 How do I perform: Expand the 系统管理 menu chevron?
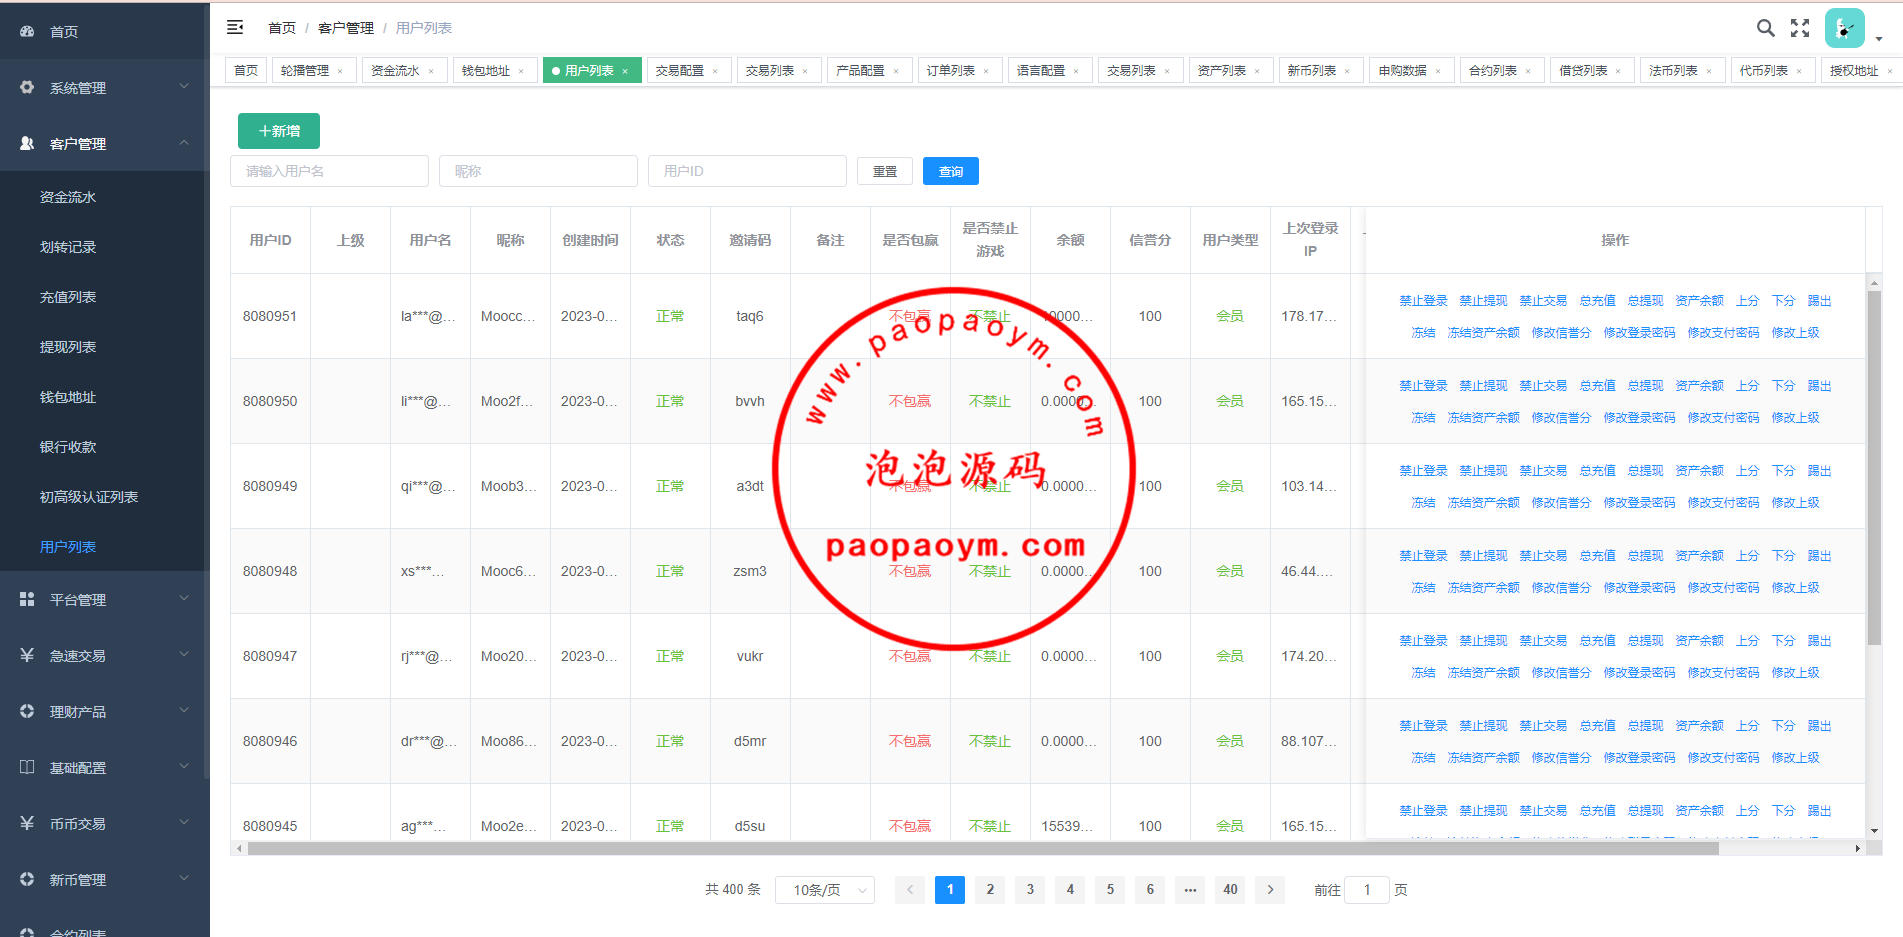[x=184, y=87]
